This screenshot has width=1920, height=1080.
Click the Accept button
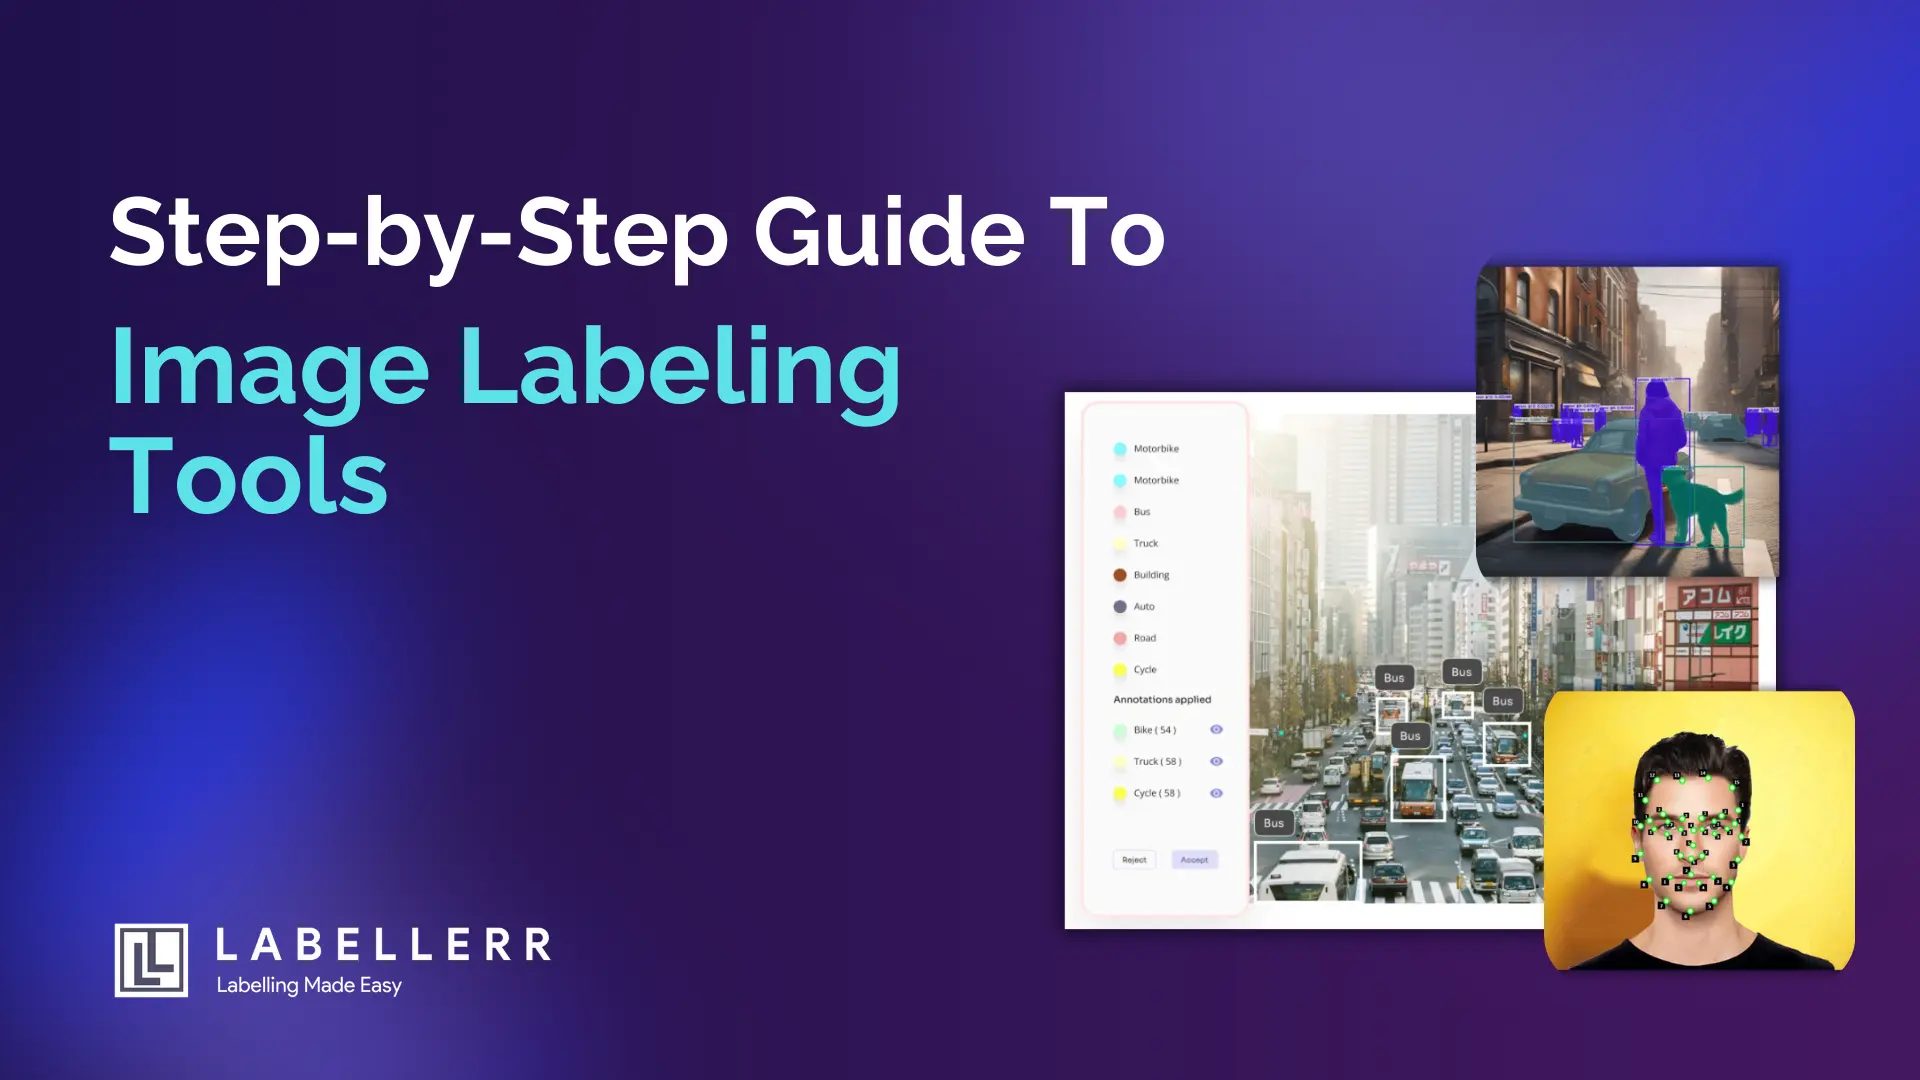coord(1193,860)
